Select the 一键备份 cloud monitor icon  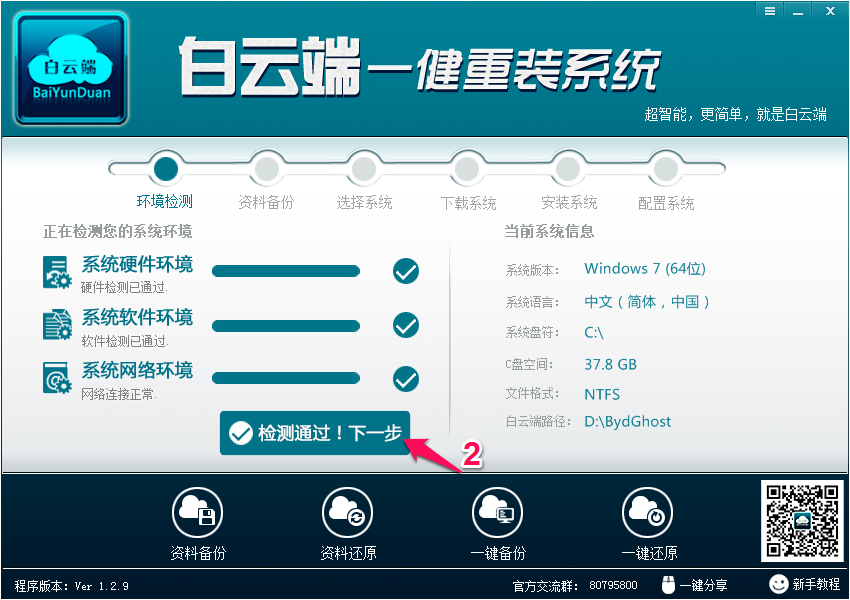pos(498,512)
